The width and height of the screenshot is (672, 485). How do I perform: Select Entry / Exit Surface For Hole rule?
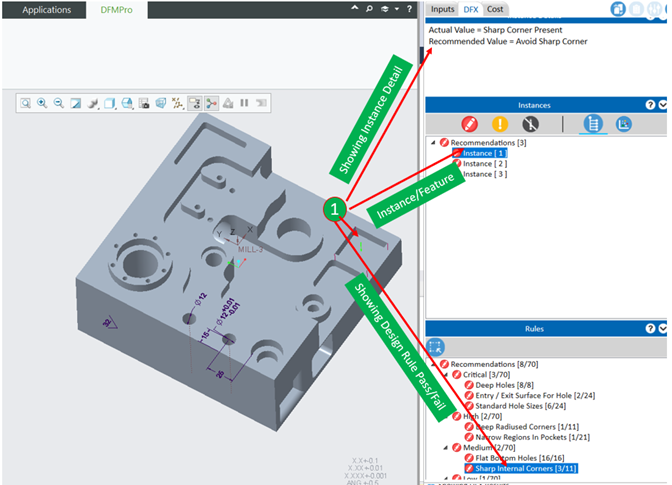point(535,395)
